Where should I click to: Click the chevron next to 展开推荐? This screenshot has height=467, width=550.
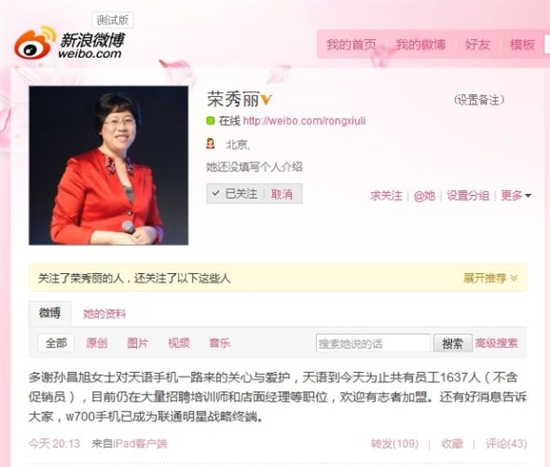(514, 278)
